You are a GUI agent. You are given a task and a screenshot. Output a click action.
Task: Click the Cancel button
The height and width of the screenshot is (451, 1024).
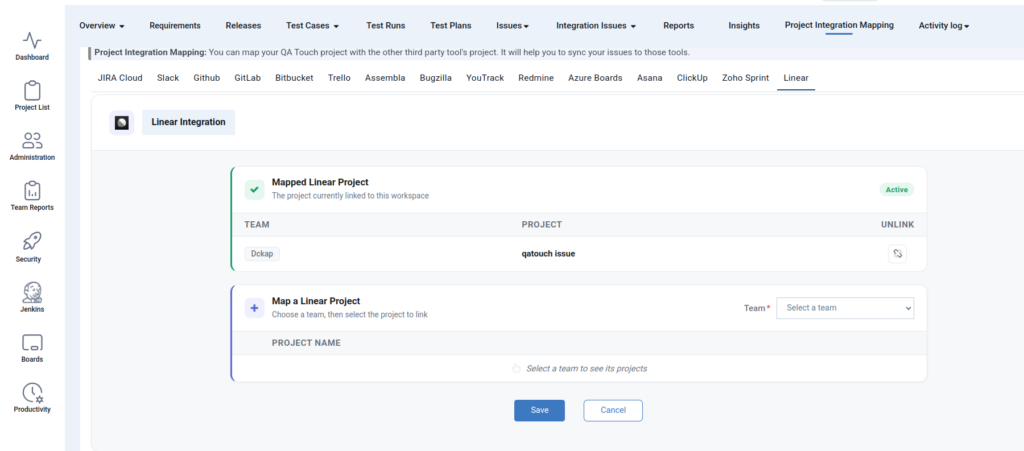pos(613,411)
